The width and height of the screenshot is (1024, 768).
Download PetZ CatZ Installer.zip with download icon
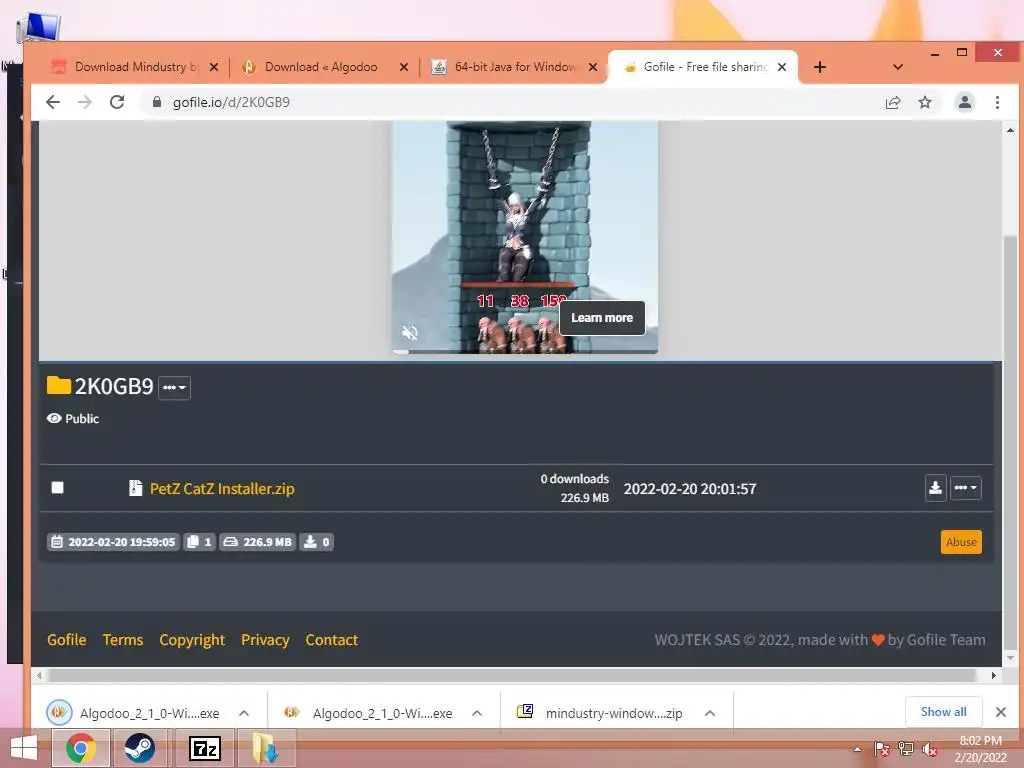pyautogui.click(x=935, y=488)
